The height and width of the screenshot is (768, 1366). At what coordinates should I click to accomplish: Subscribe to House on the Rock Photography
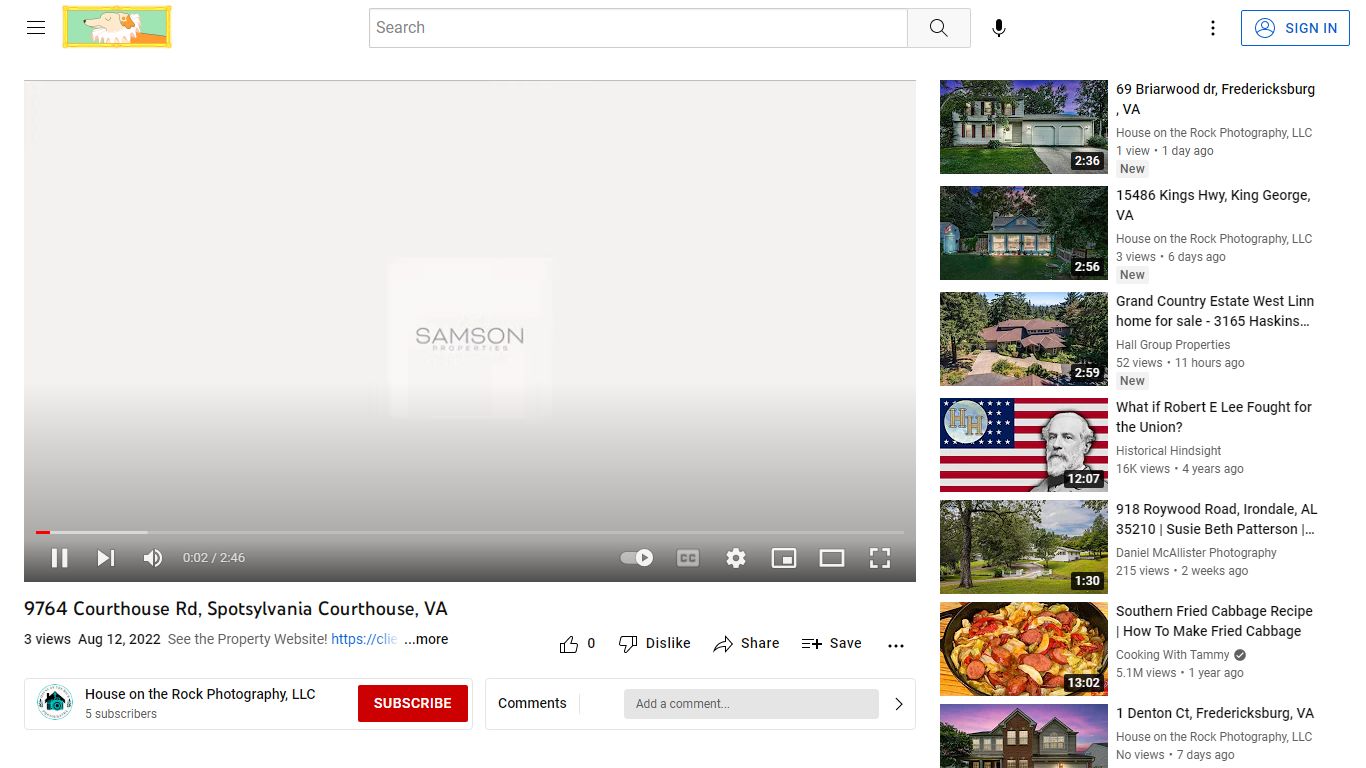tap(413, 703)
